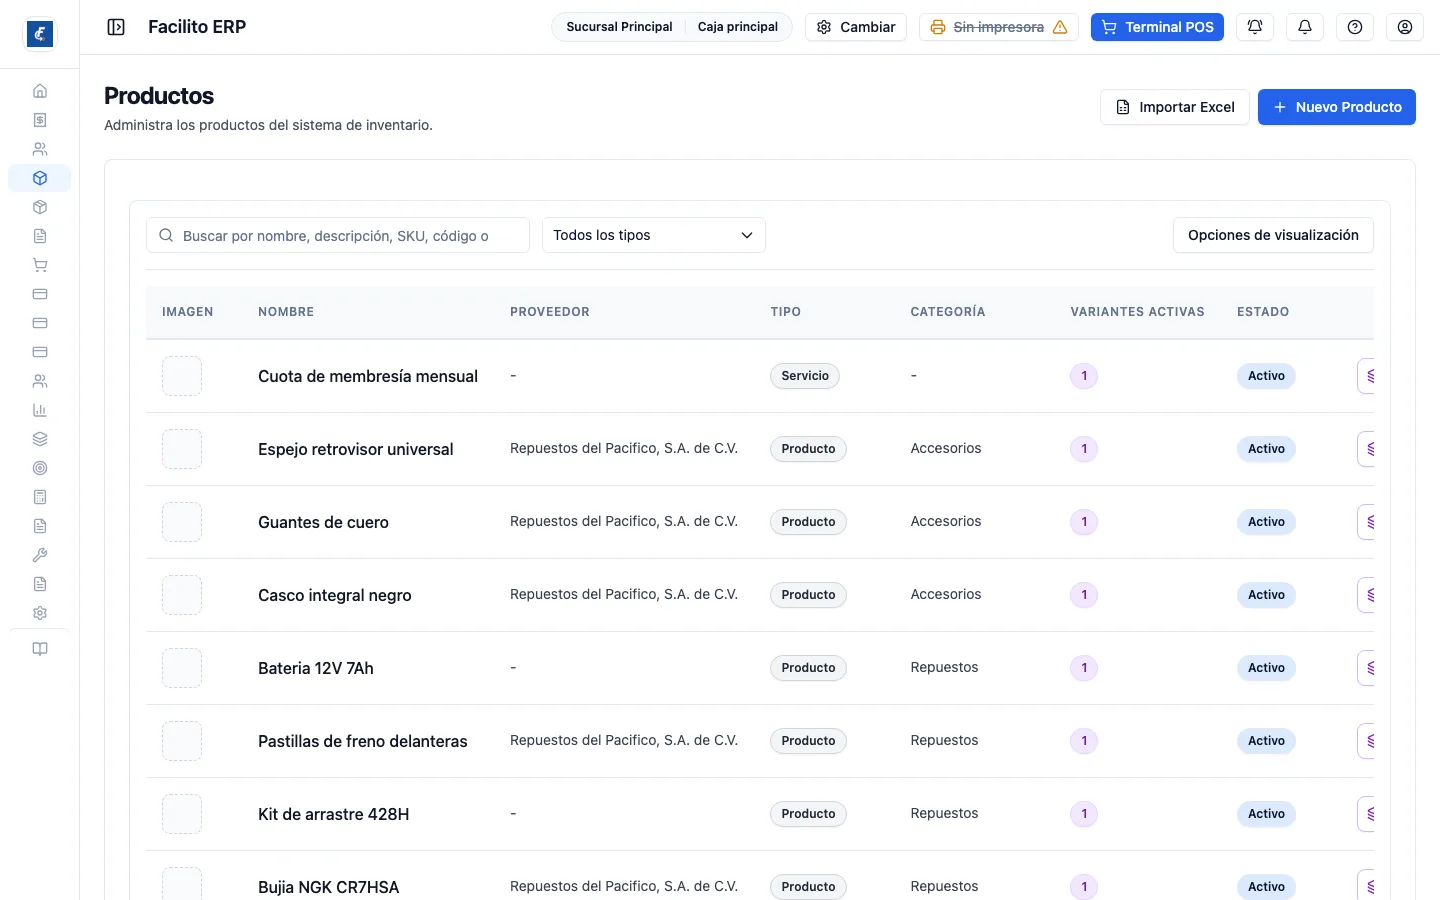
Task: Open the bar chart reports icon
Action: [40, 410]
